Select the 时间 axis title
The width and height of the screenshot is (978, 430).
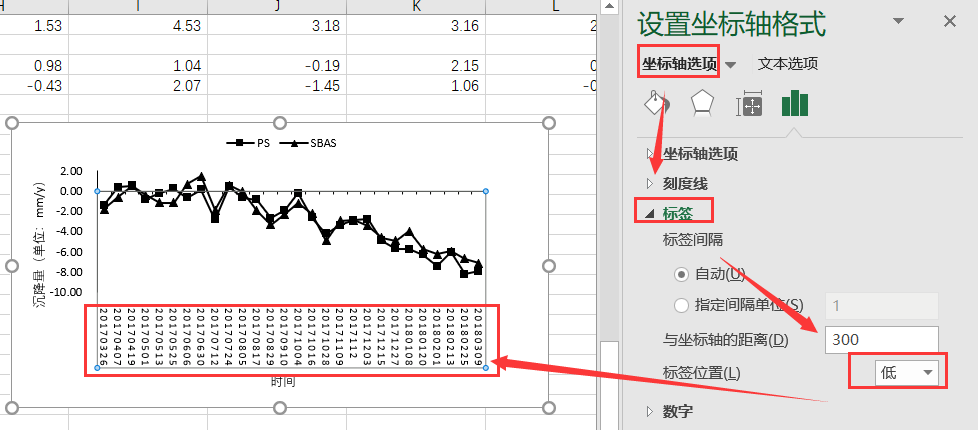coord(283,381)
